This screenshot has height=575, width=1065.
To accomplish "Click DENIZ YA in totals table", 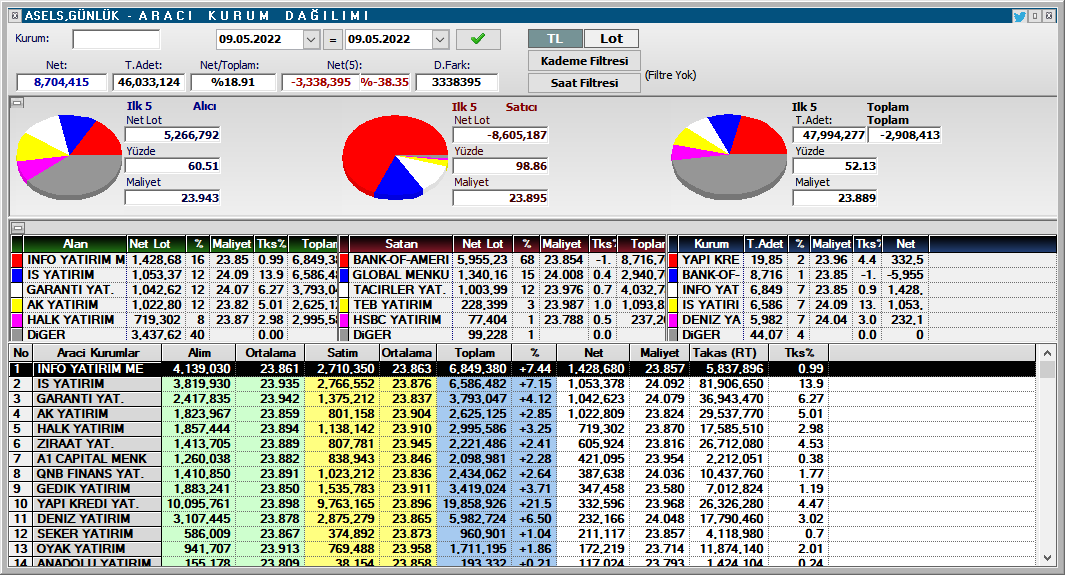I will [x=710, y=320].
